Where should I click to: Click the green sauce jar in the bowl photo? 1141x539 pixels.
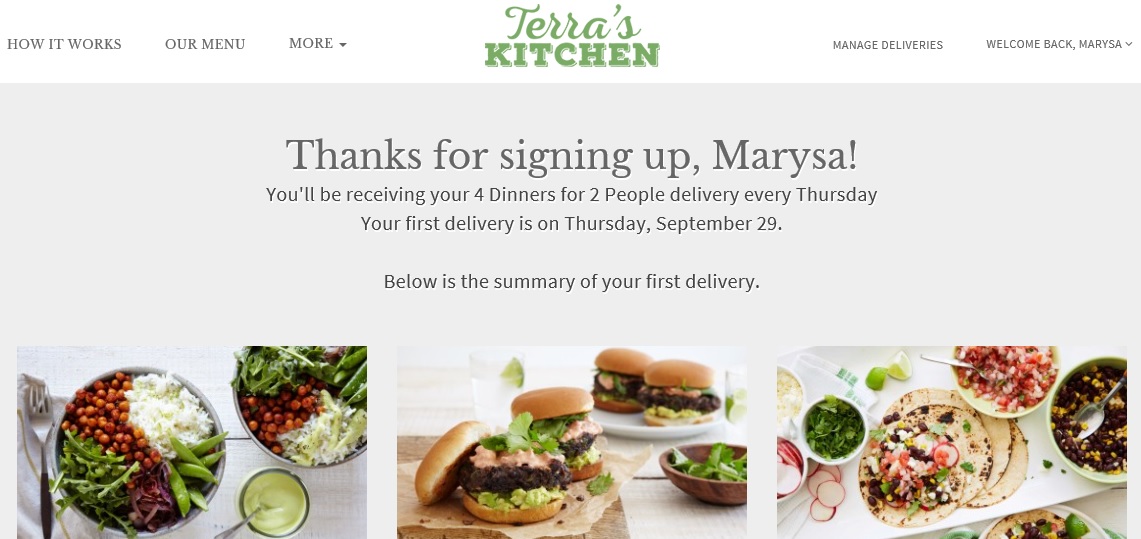point(273,500)
